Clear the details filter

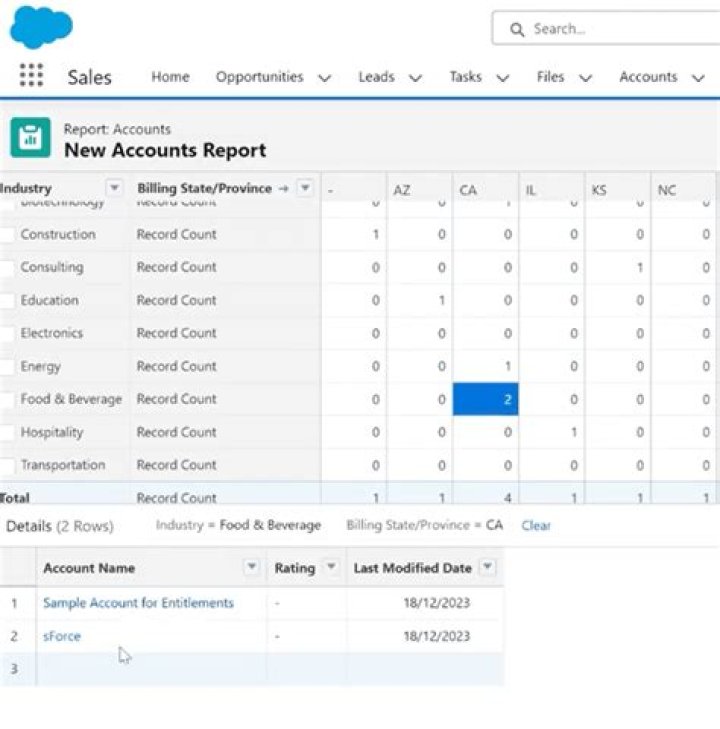tap(536, 525)
